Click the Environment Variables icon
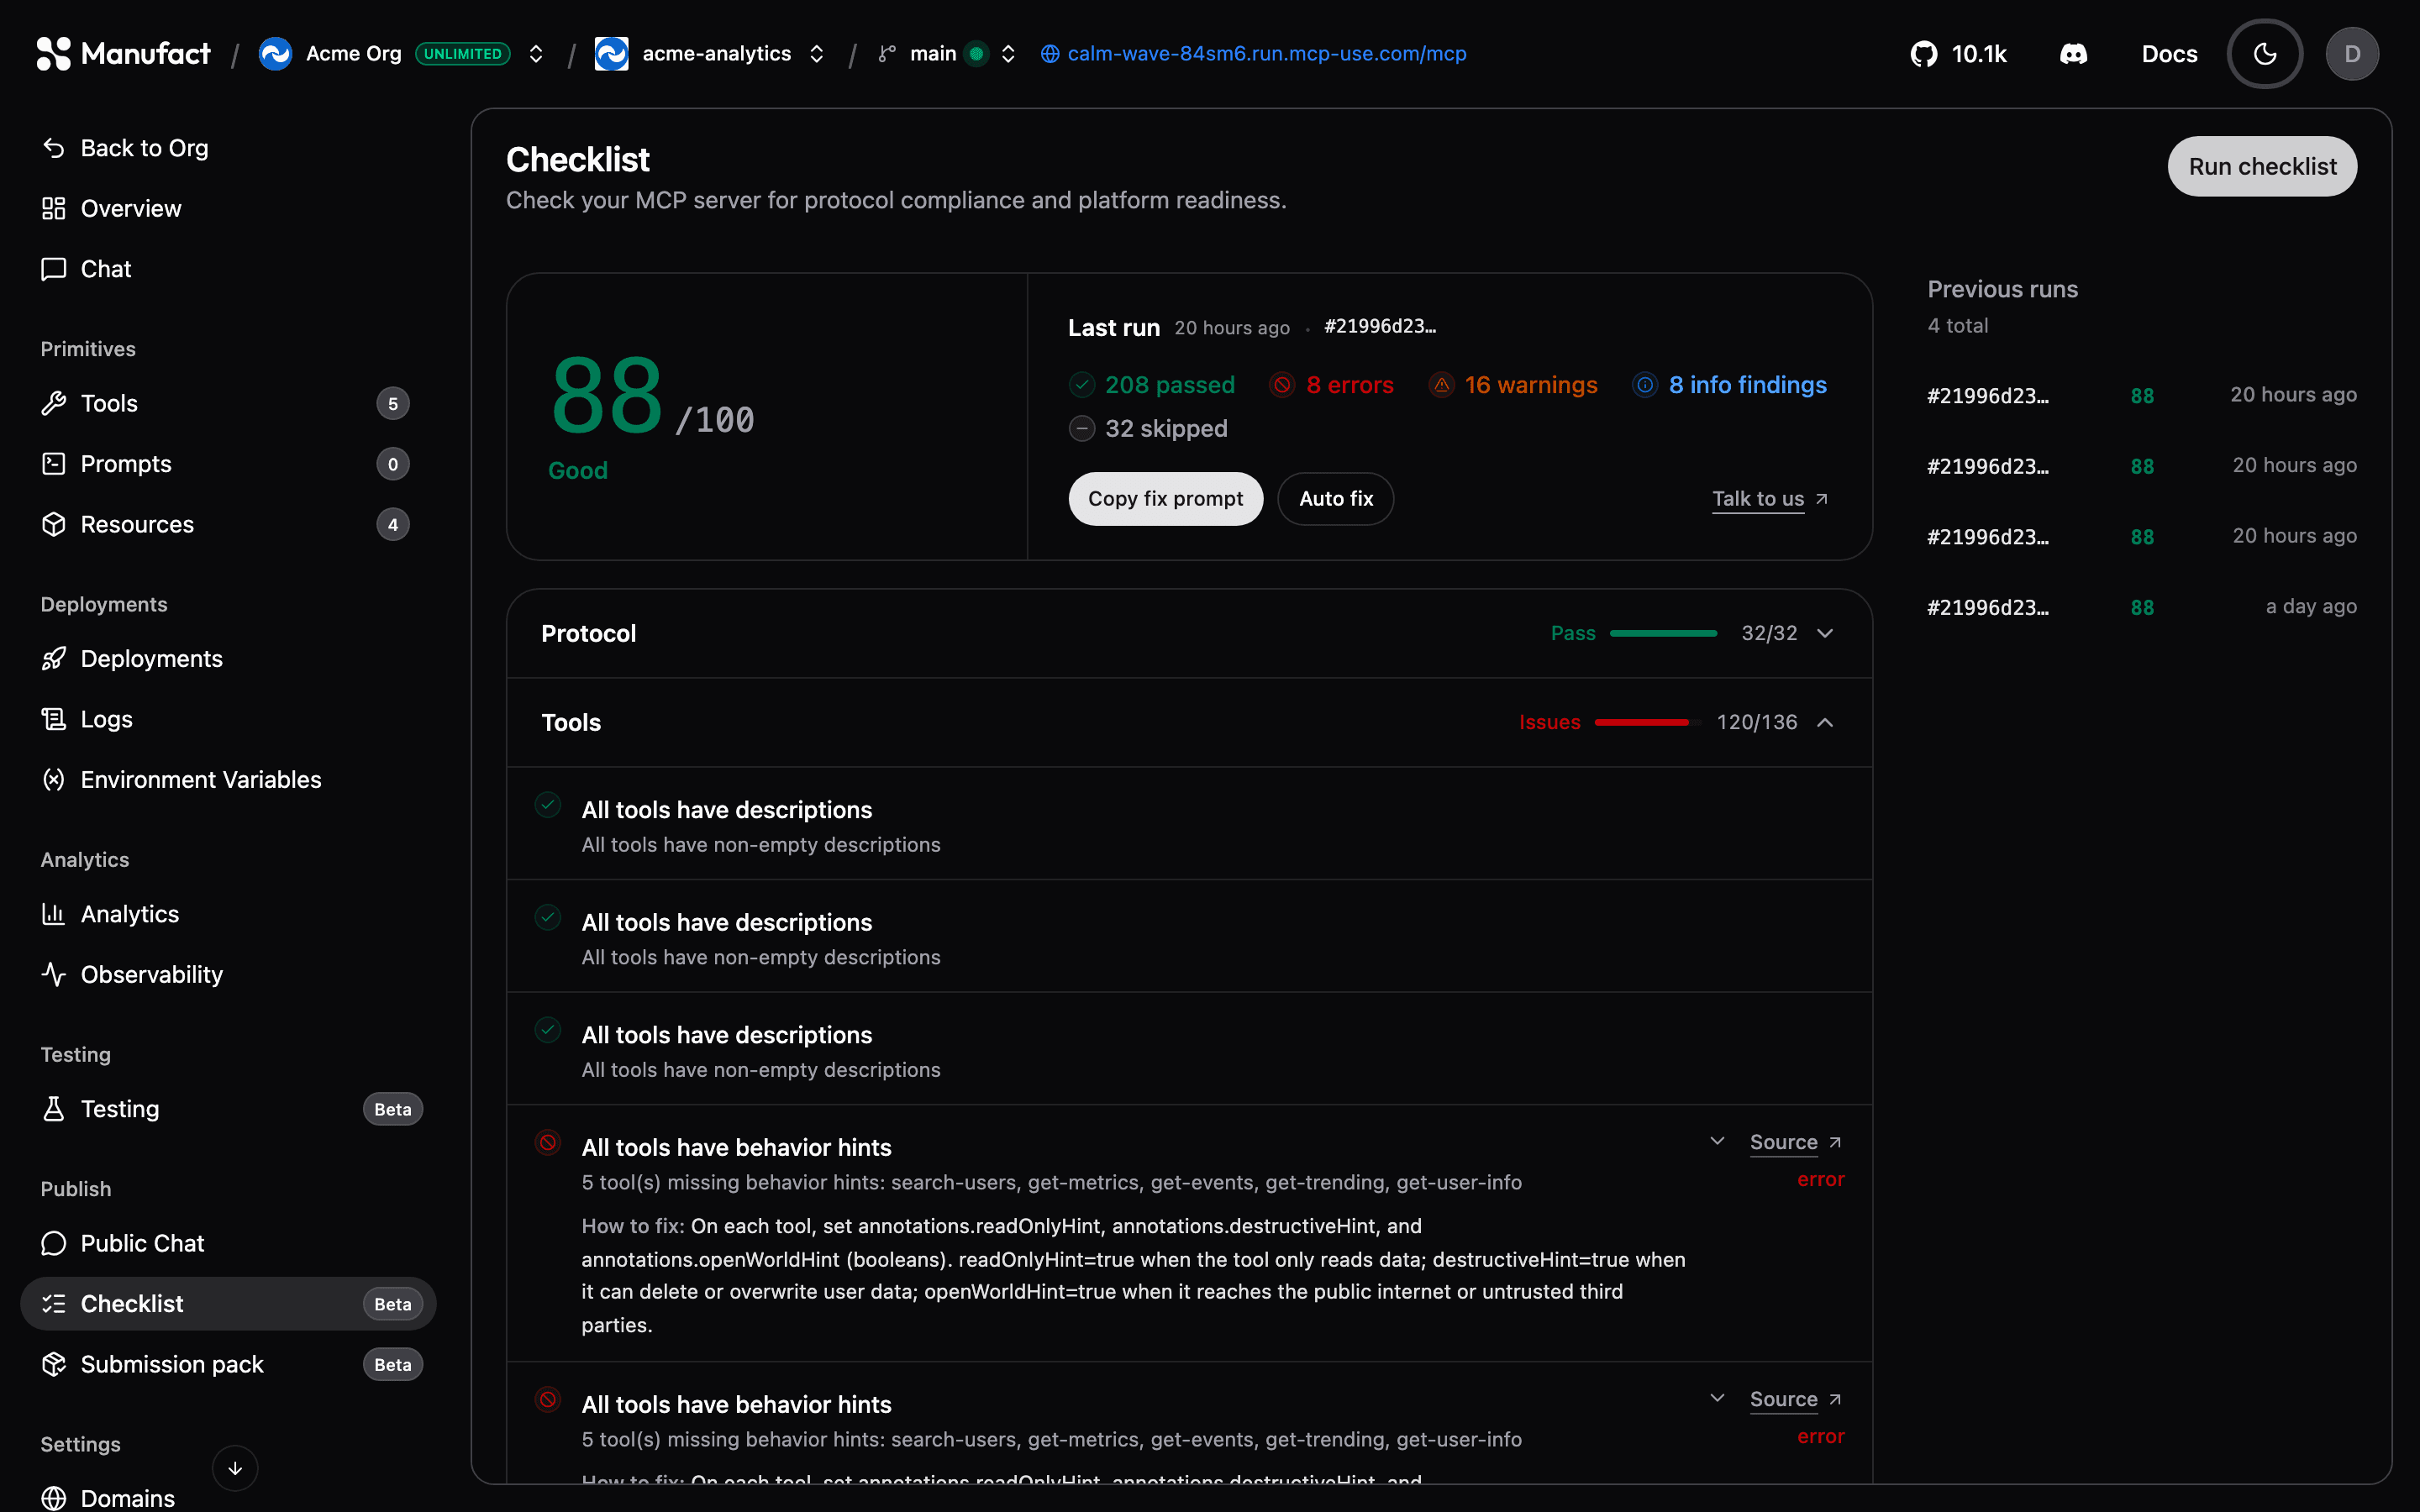The width and height of the screenshot is (2420, 1512). point(54,780)
